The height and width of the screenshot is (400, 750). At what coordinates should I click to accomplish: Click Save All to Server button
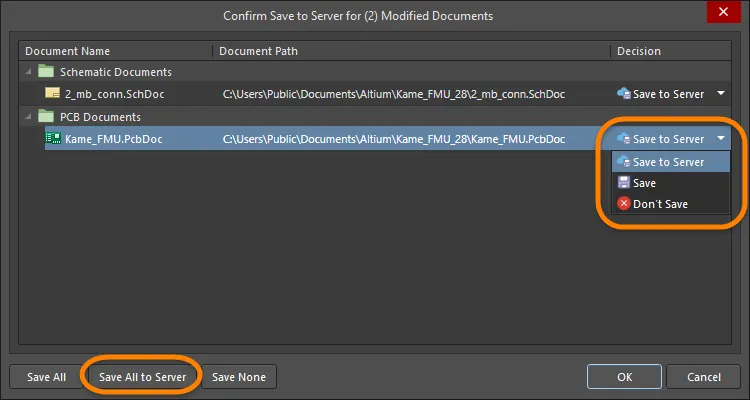[142, 377]
